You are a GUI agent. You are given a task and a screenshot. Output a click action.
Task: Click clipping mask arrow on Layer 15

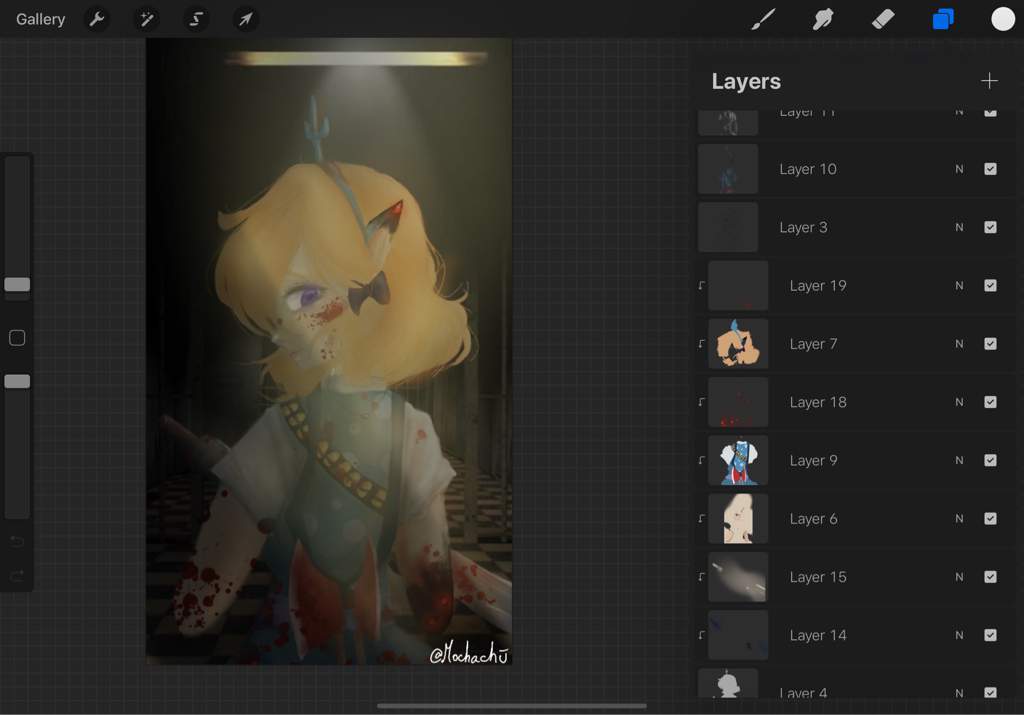pyautogui.click(x=701, y=577)
